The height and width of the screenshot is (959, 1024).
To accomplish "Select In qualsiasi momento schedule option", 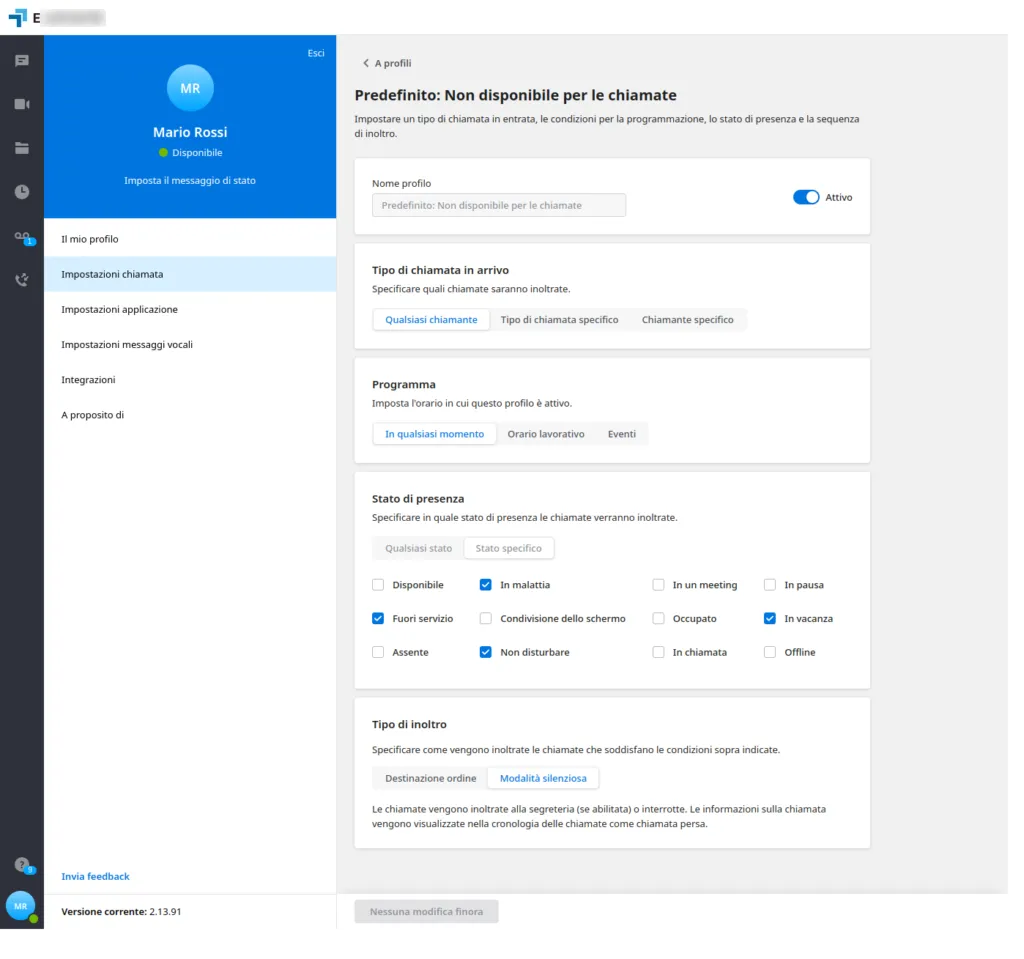I will click(x=434, y=434).
